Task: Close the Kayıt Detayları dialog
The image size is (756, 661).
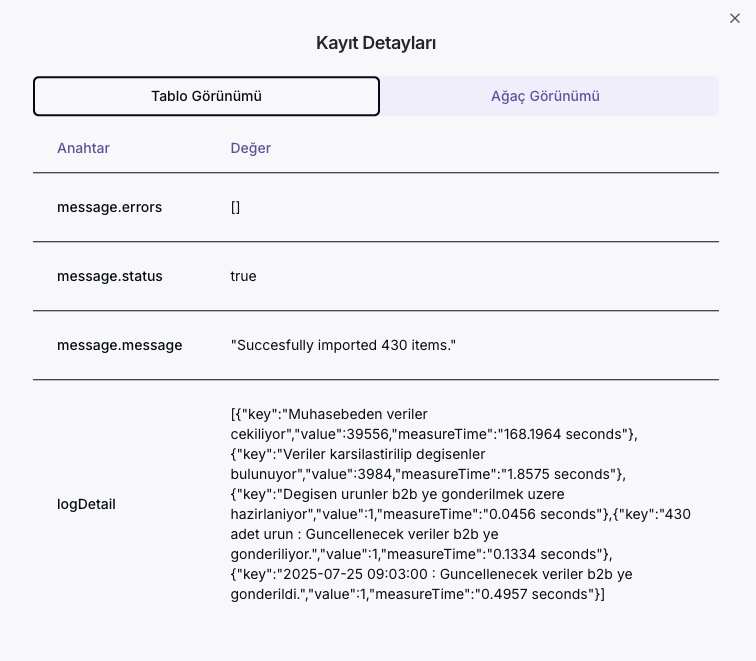Action: pos(735,18)
